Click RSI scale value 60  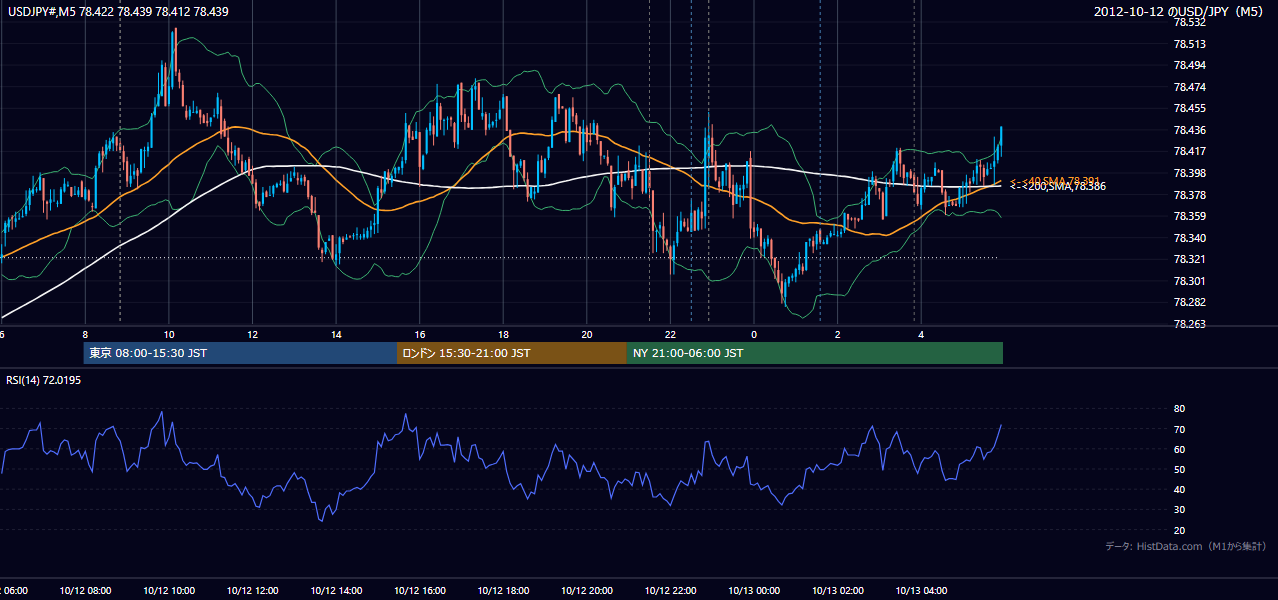coord(1180,449)
